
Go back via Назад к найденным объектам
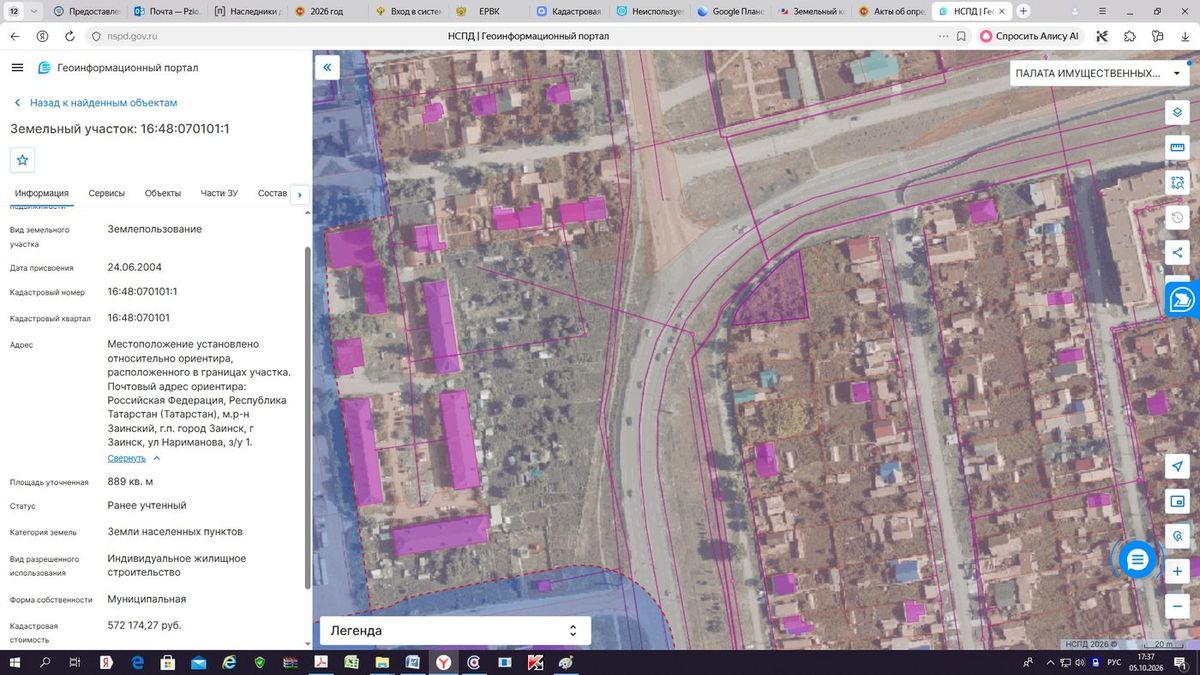point(95,103)
